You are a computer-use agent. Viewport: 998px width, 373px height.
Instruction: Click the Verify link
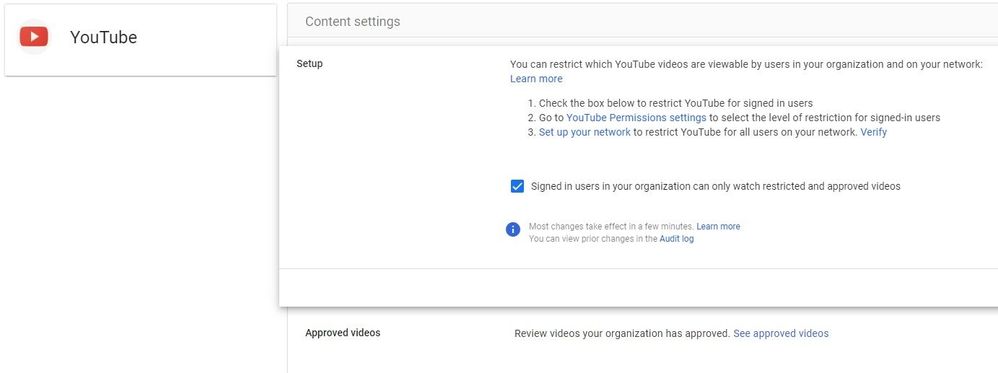tap(873, 132)
